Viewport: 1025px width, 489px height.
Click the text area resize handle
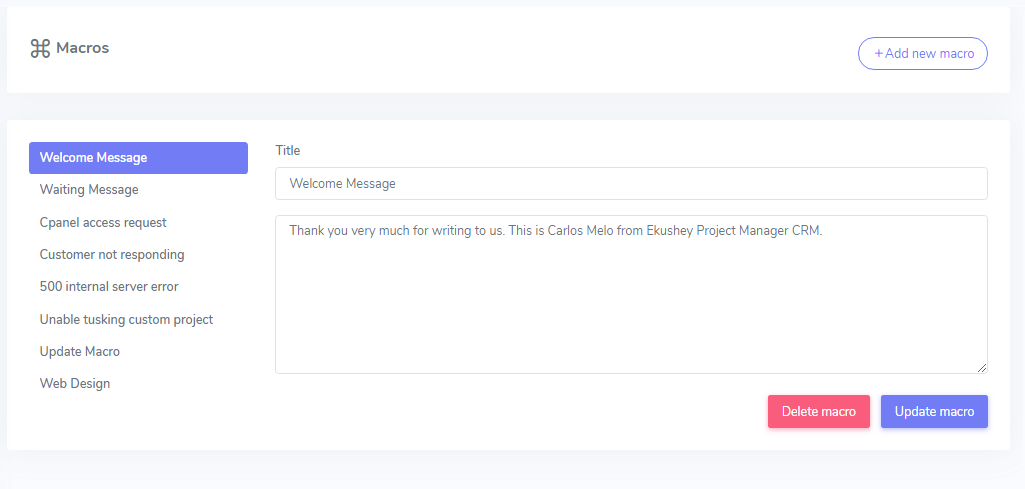(982, 368)
